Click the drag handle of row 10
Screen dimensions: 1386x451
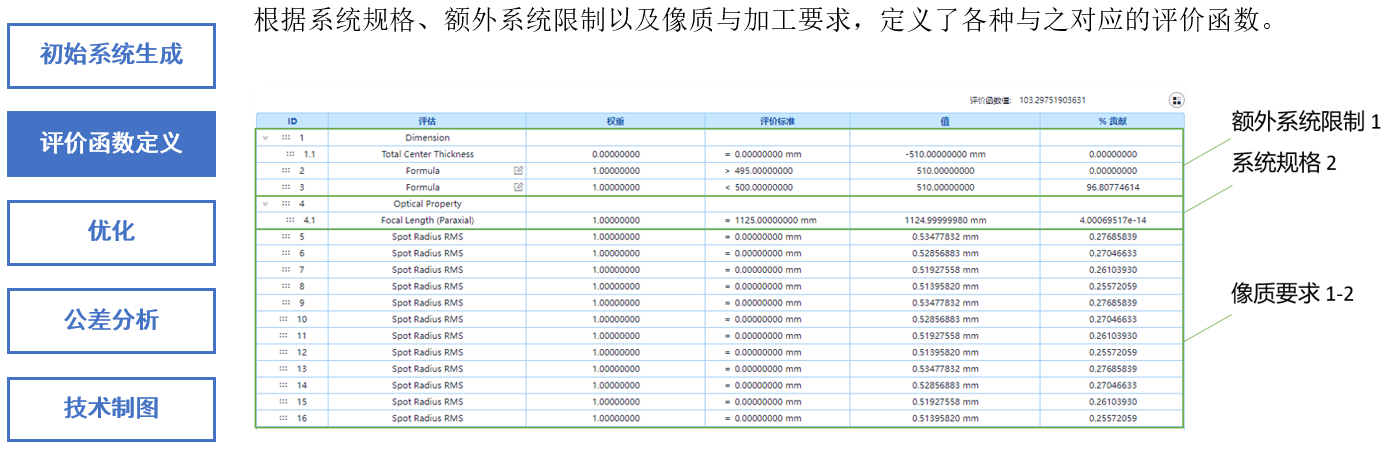pos(285,319)
